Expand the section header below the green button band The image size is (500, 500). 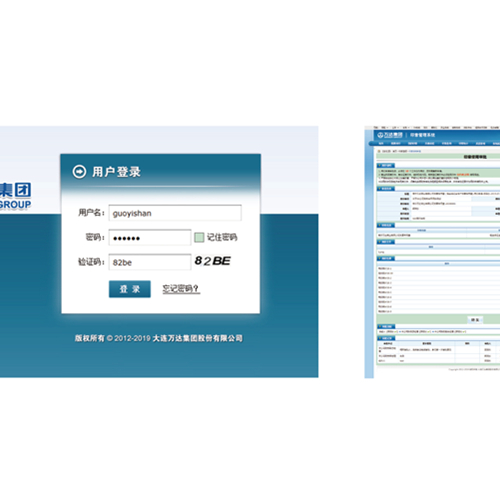(386, 326)
